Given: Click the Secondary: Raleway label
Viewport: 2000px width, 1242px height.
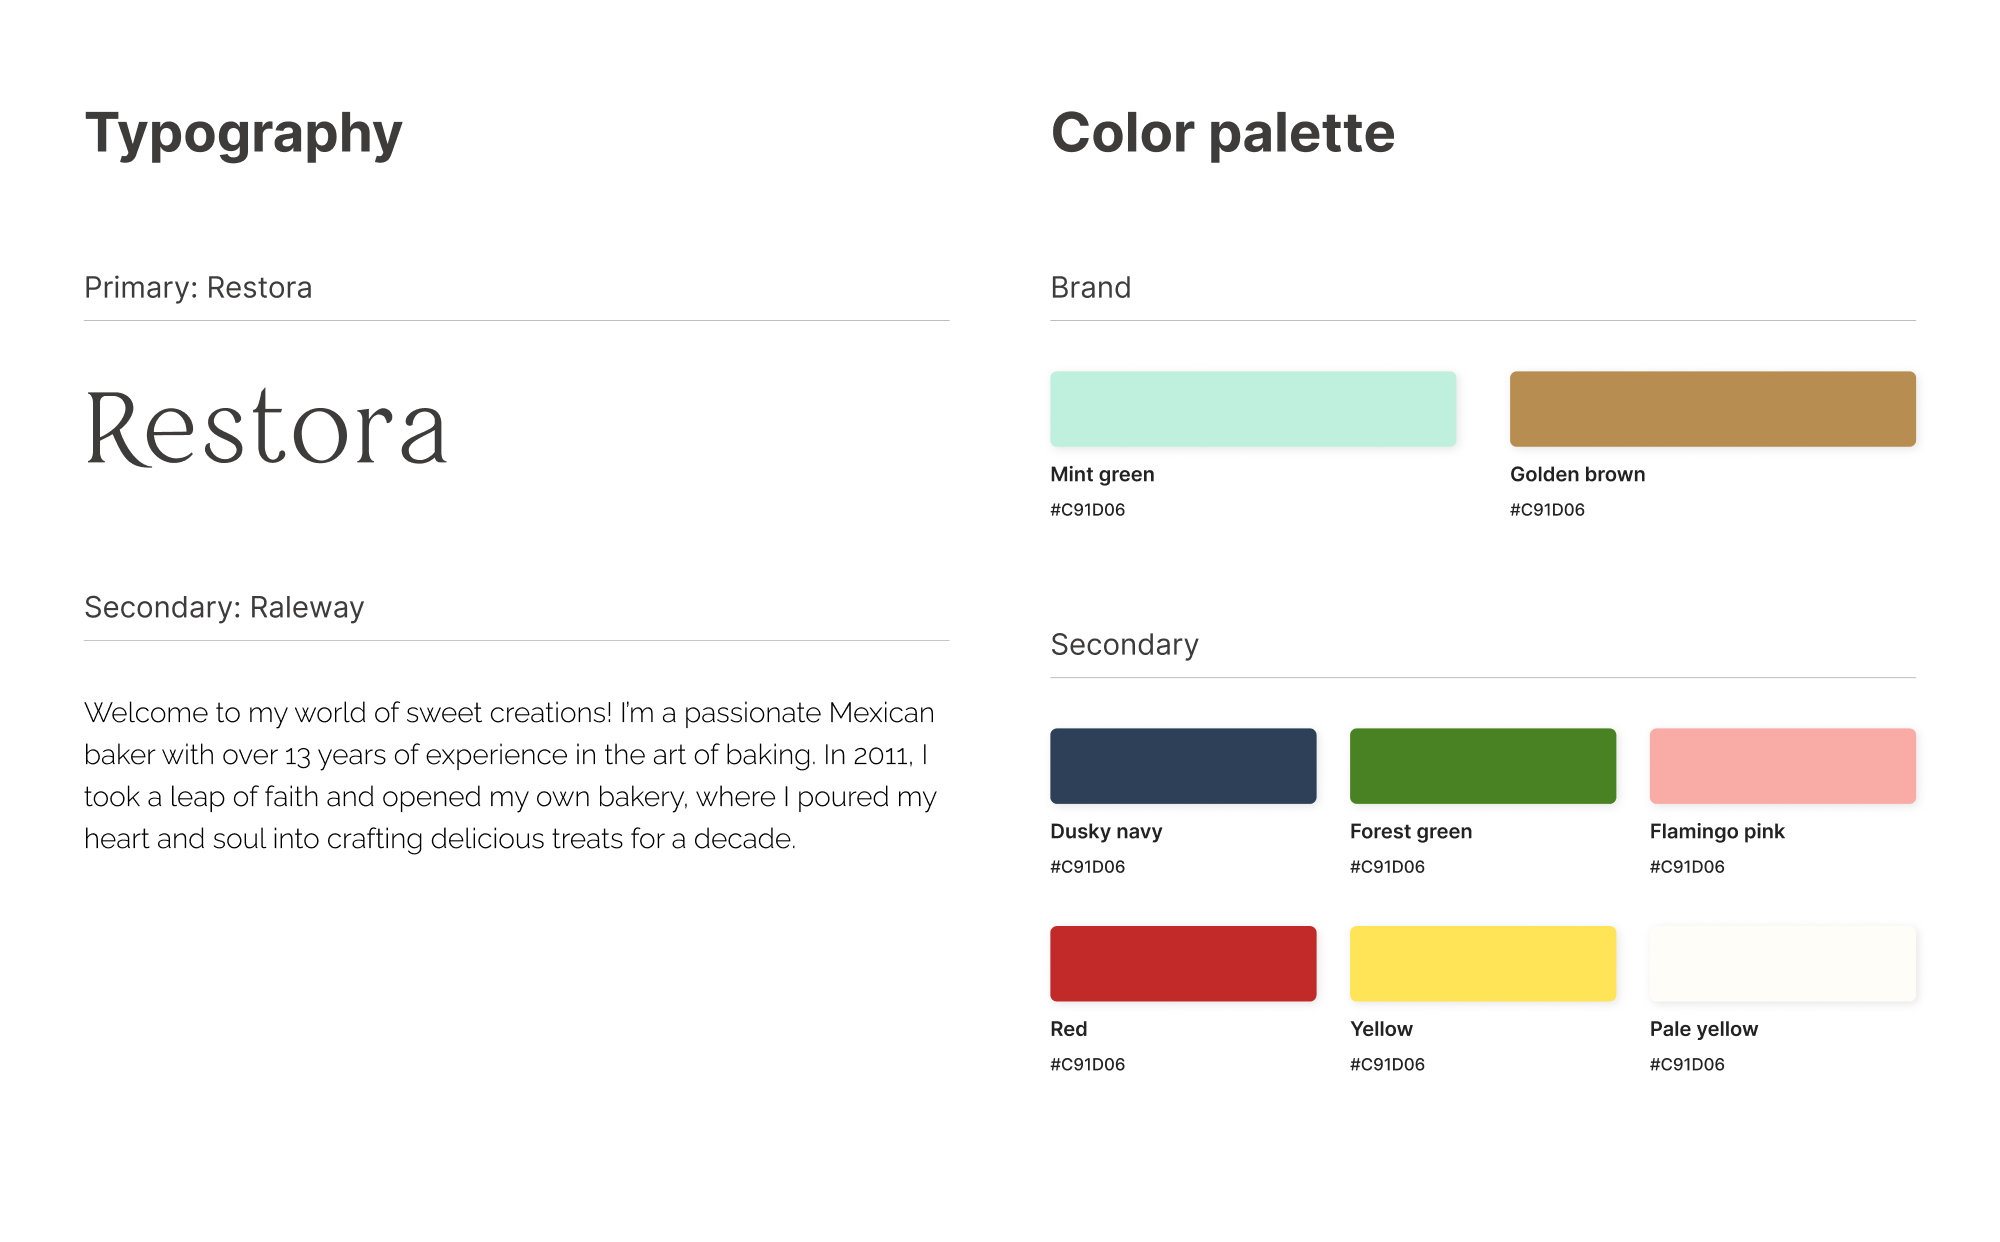Looking at the screenshot, I should tap(224, 608).
